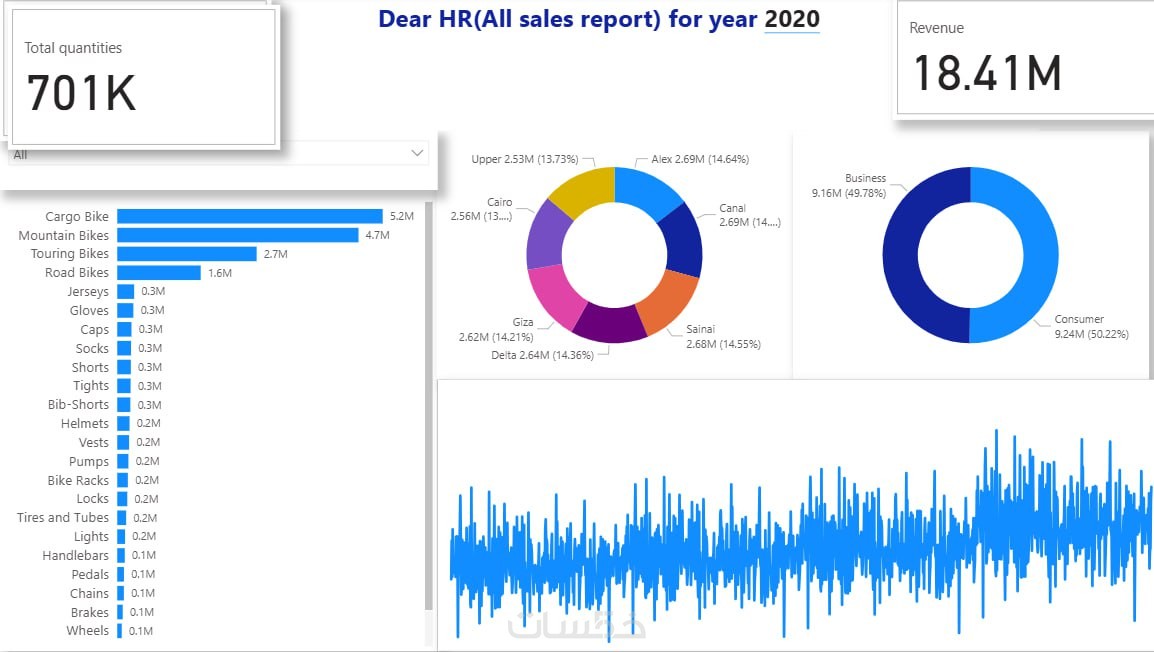1154x652 pixels.
Task: Click the Touring Bikes bar
Action: click(187, 254)
